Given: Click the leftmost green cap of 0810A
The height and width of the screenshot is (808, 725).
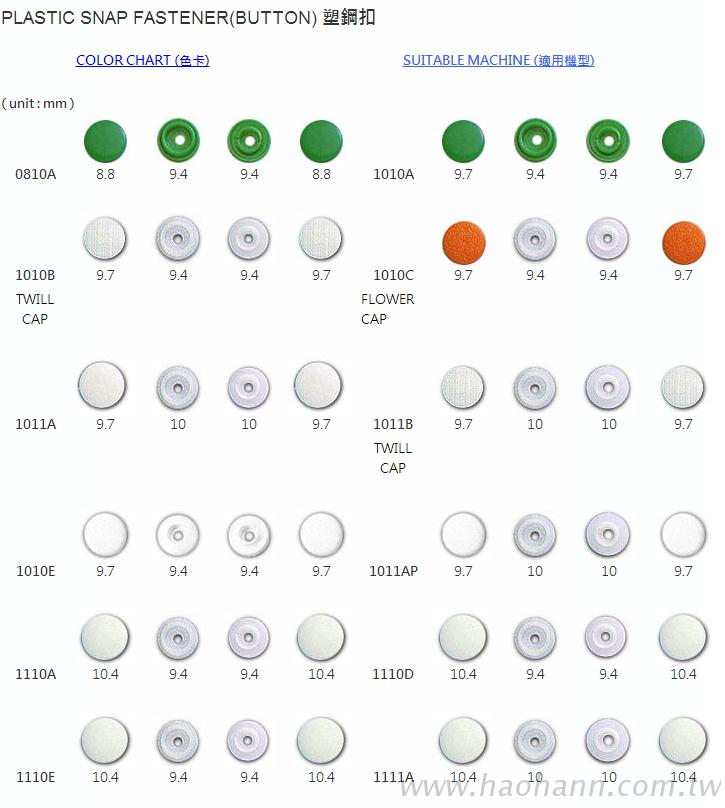Looking at the screenshot, I should [105, 140].
